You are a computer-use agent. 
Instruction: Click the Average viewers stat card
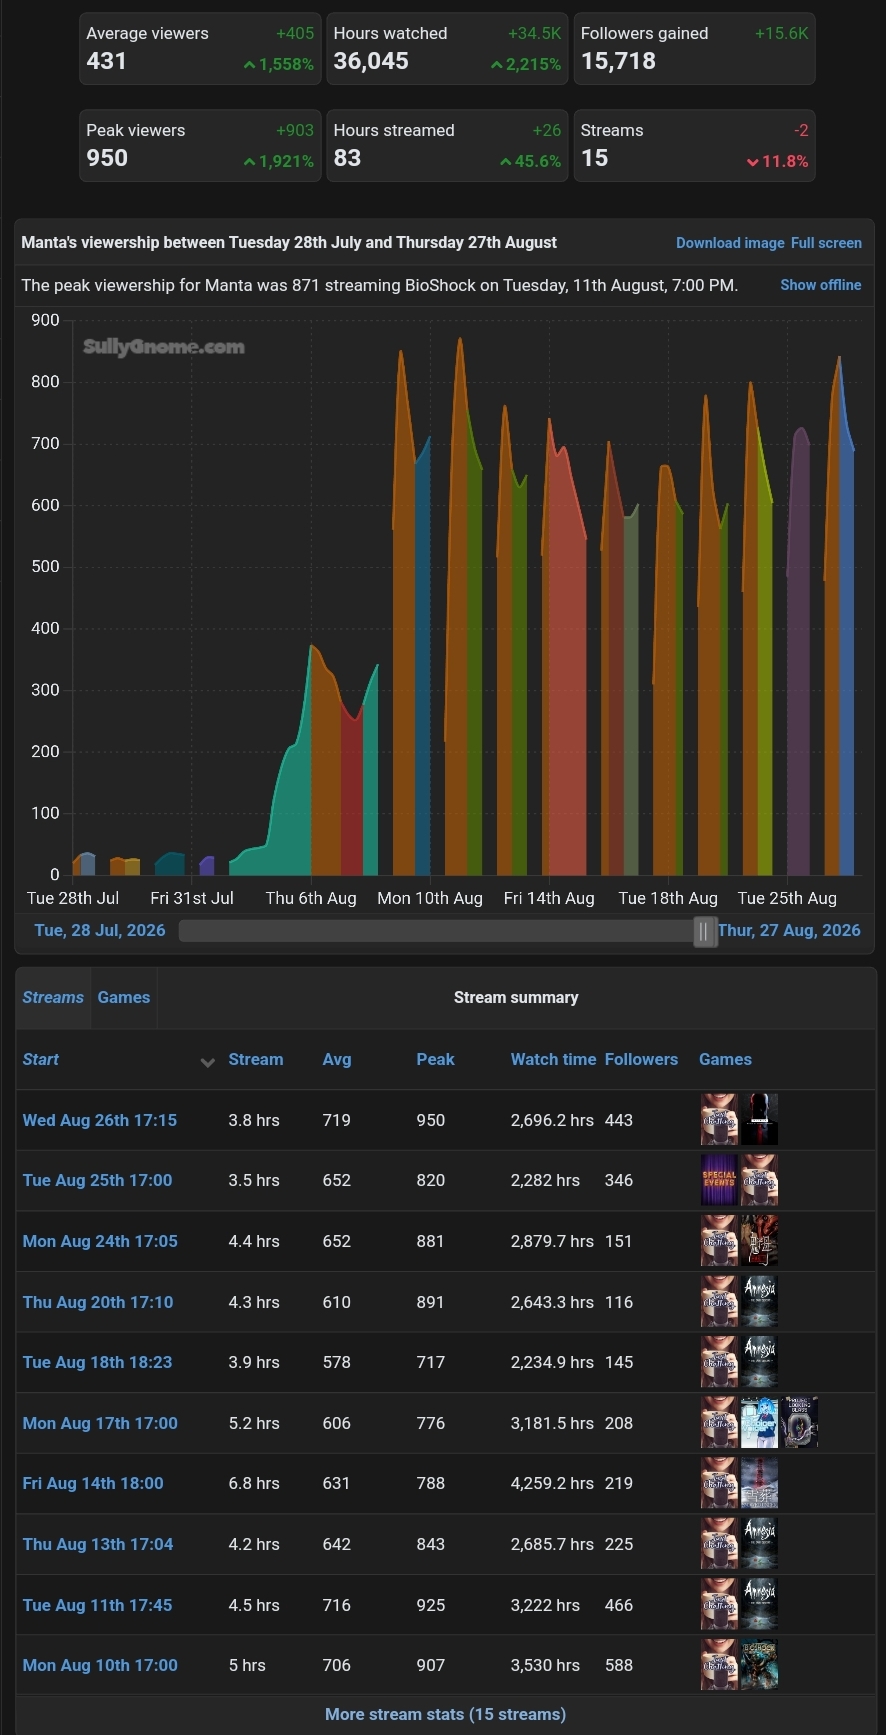pos(200,49)
